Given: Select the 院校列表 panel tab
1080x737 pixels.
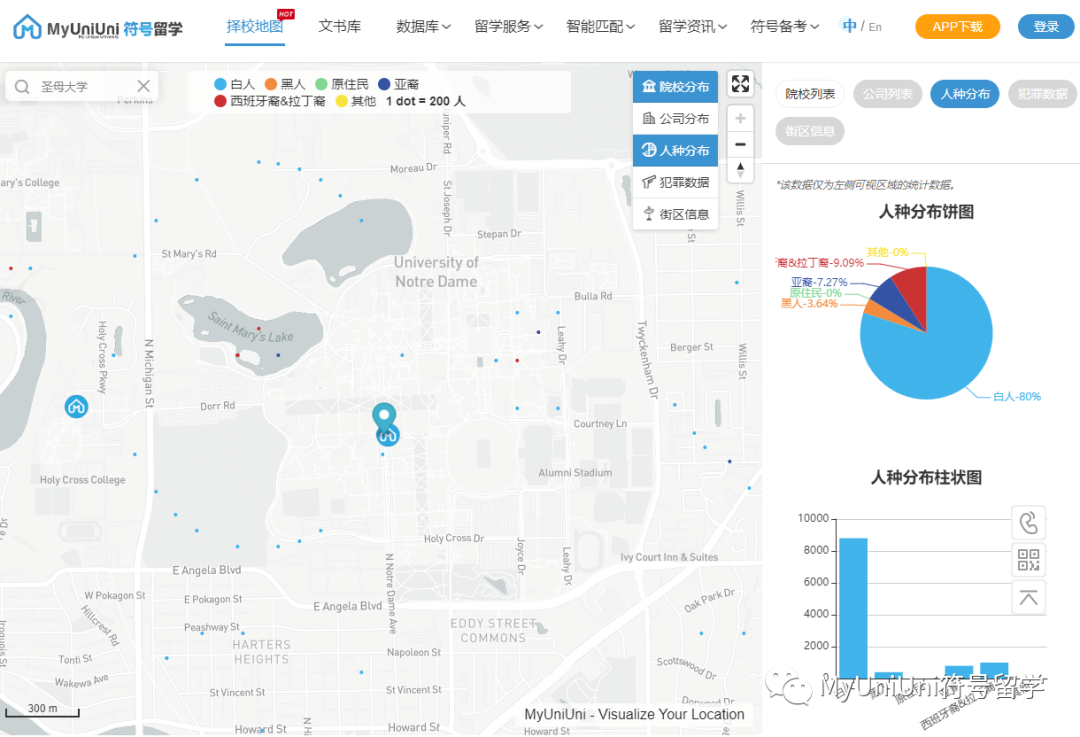Looking at the screenshot, I should (810, 94).
